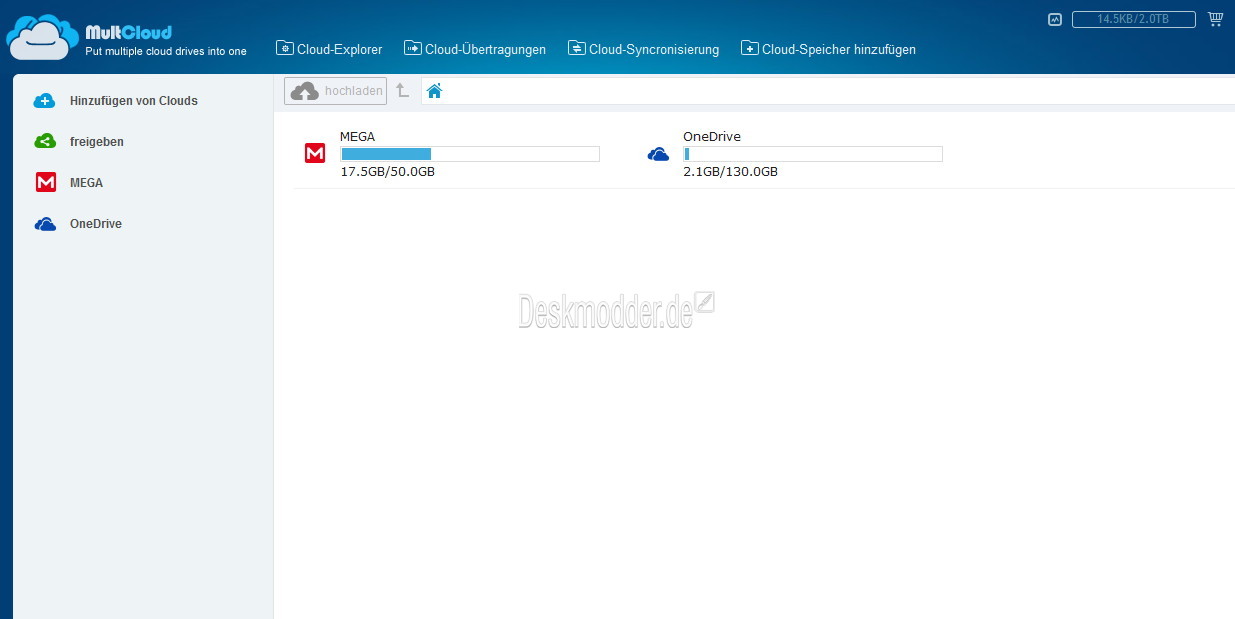
Task: Open the Cloud-Übertragungen tab
Action: click(475, 49)
